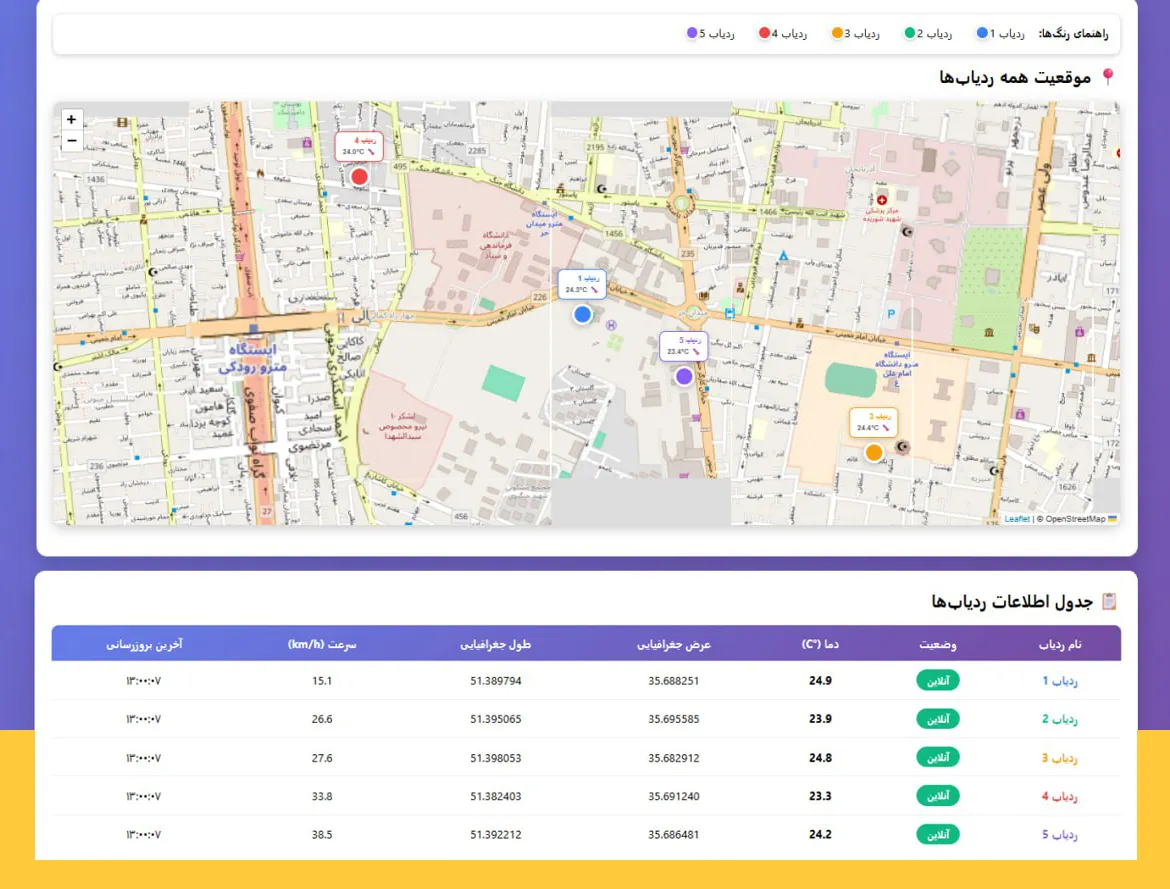Image resolution: width=1170 pixels, height=889 pixels.
Task: Click the آنلاین status badge for ردیاب 3
Action: (x=937, y=757)
